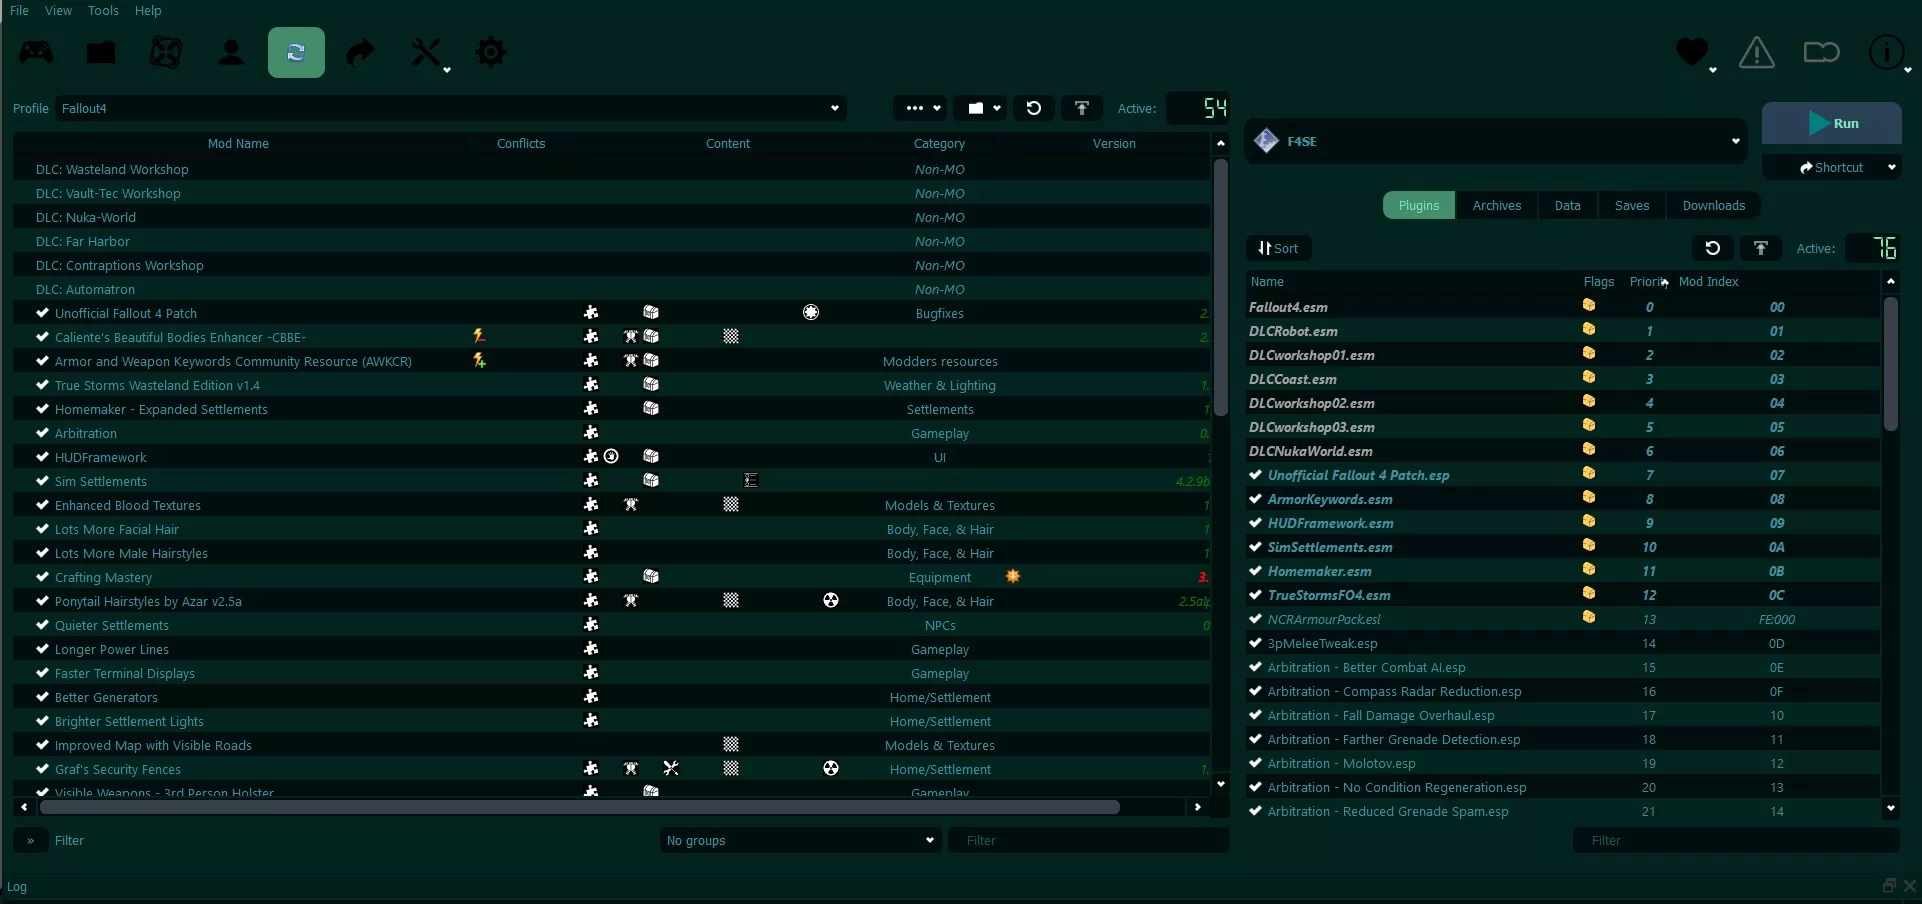Click the update icon beside the warning triangle
Screen dimensions: 1922x904
pyautogui.click(x=1822, y=52)
